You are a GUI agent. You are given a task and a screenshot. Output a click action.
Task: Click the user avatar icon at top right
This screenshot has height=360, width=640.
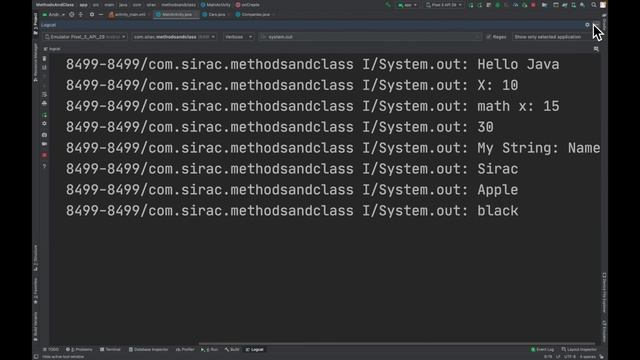[603, 5]
